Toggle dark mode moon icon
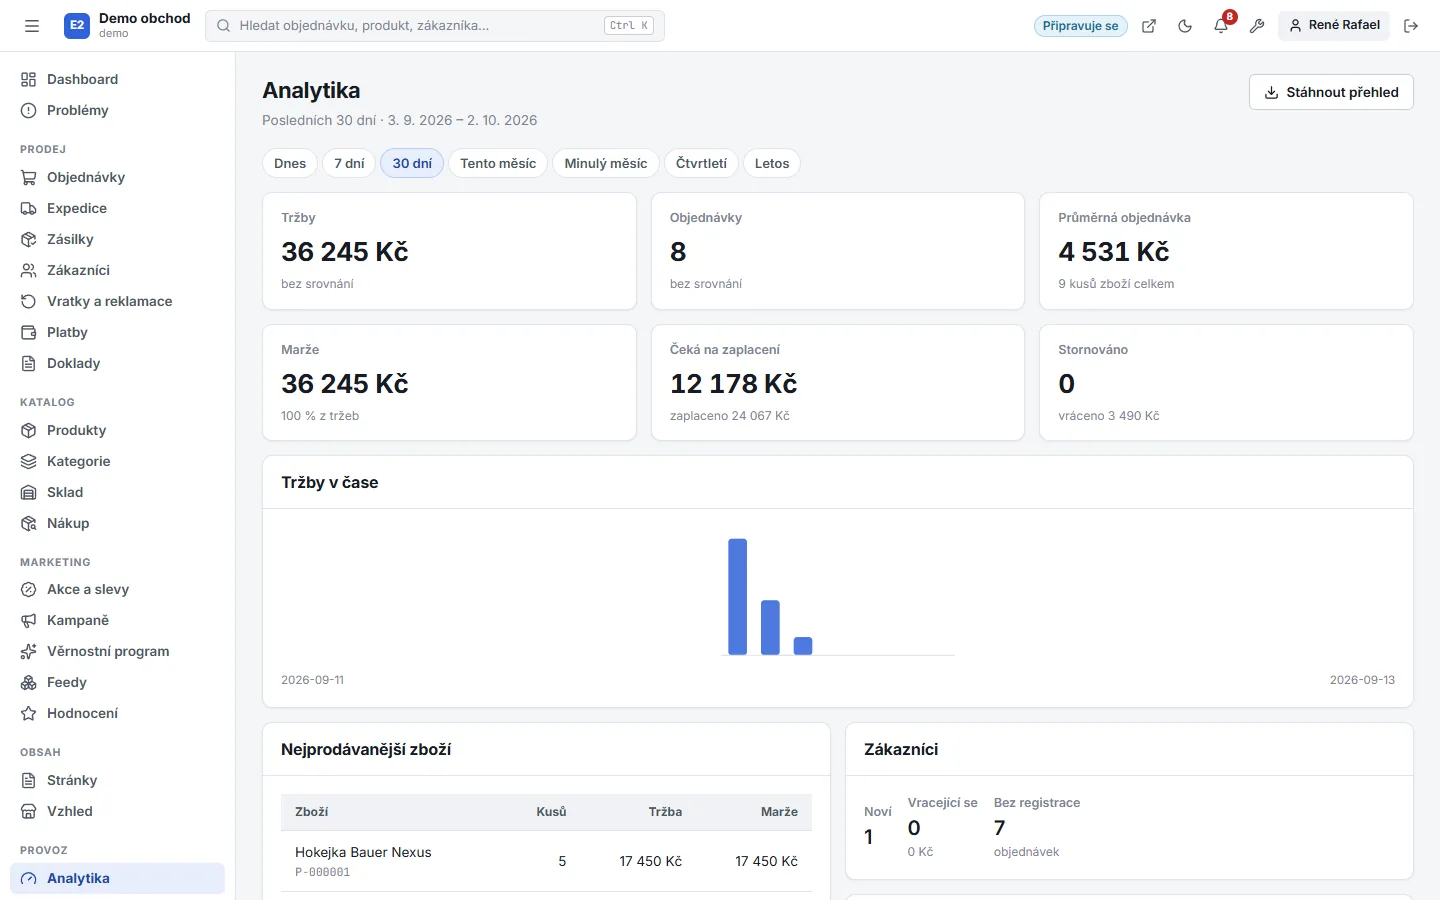This screenshot has height=900, width=1440. (x=1185, y=26)
